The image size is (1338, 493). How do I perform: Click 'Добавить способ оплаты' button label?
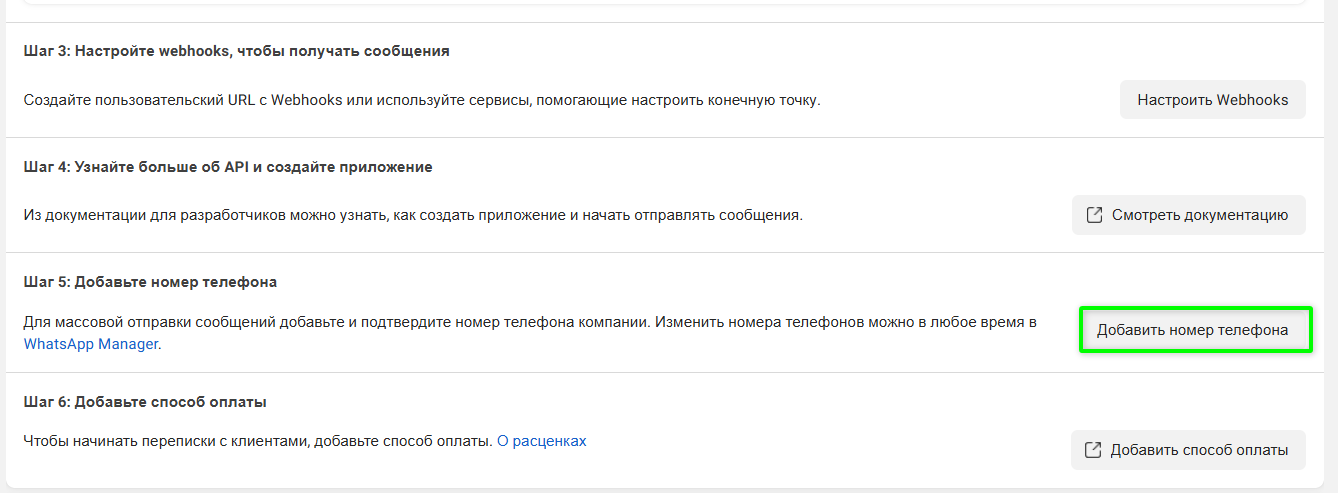coord(1199,450)
